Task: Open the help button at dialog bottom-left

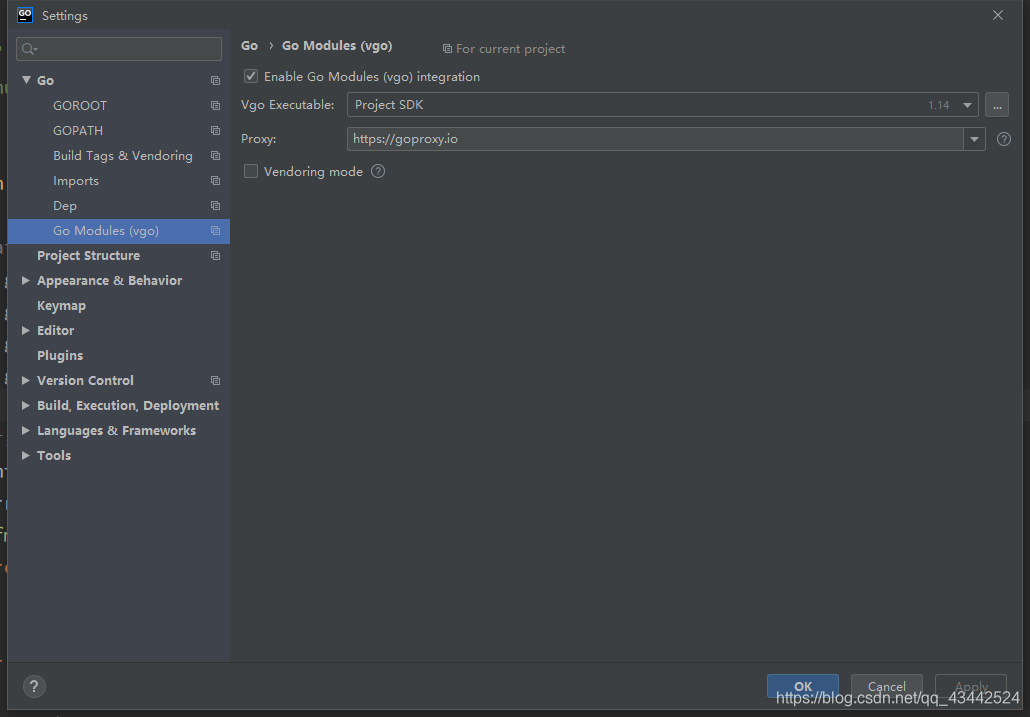Action: click(x=34, y=686)
